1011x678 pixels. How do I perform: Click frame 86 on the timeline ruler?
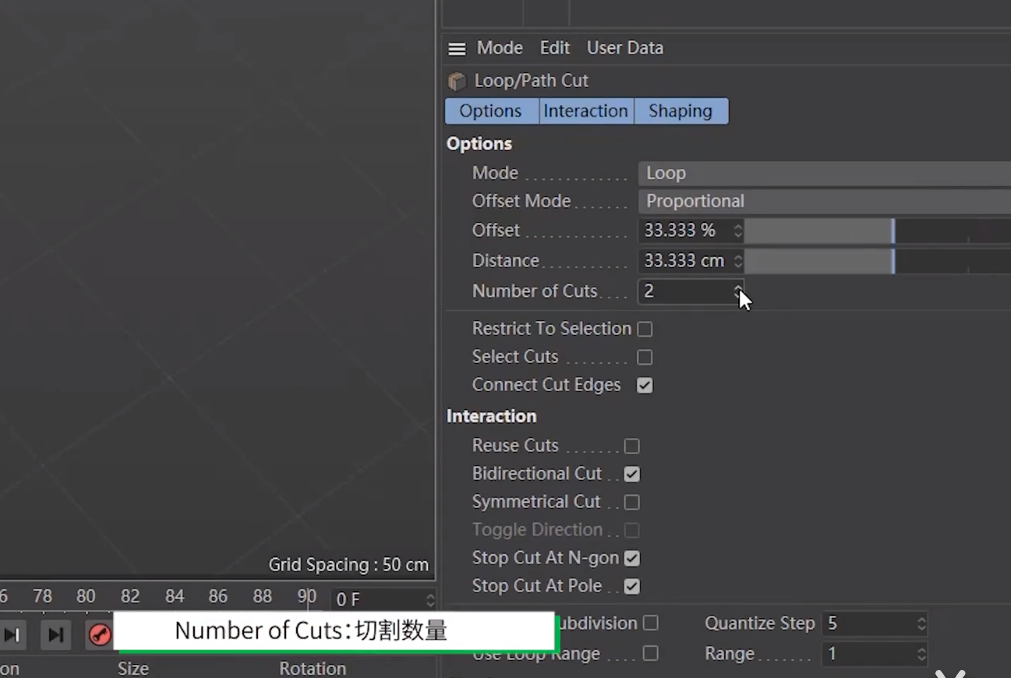[218, 596]
